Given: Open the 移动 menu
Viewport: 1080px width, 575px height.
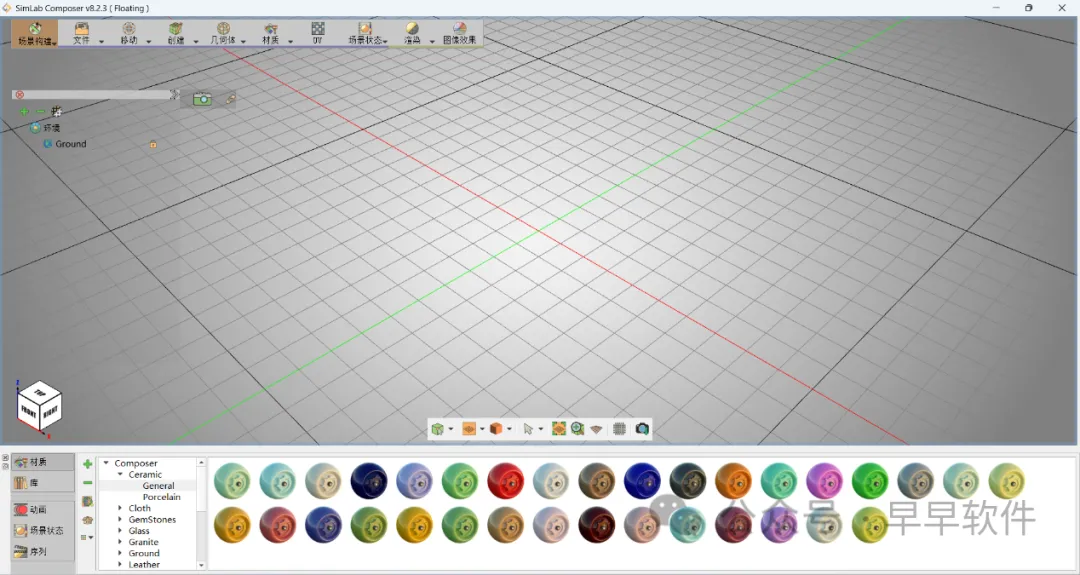Looking at the screenshot, I should pos(129,33).
